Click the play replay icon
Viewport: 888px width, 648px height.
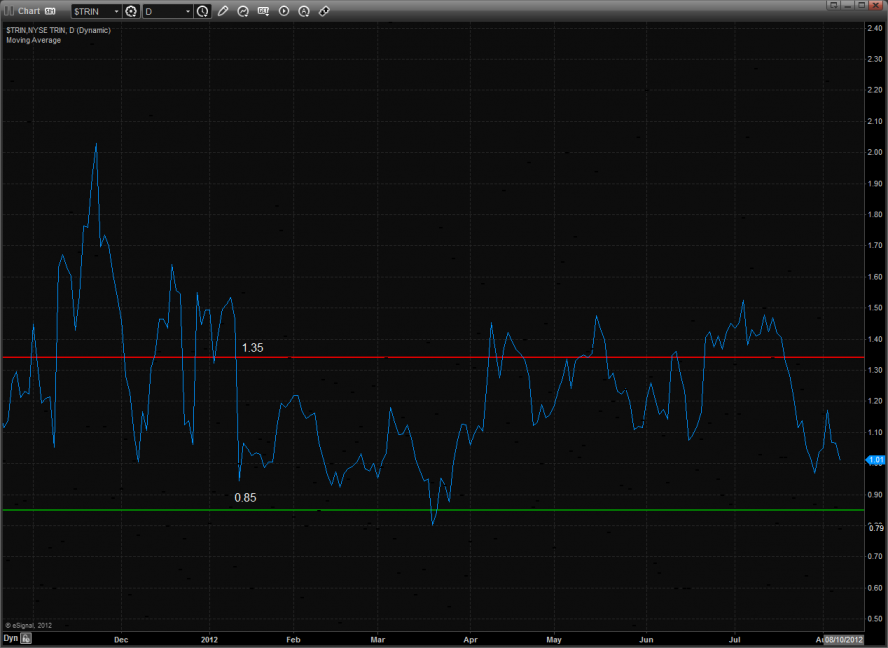(x=285, y=11)
